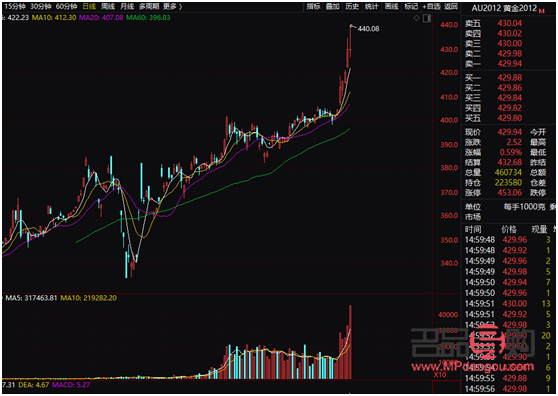
Task: Click the 买五 price 429.80
Action: coord(510,118)
